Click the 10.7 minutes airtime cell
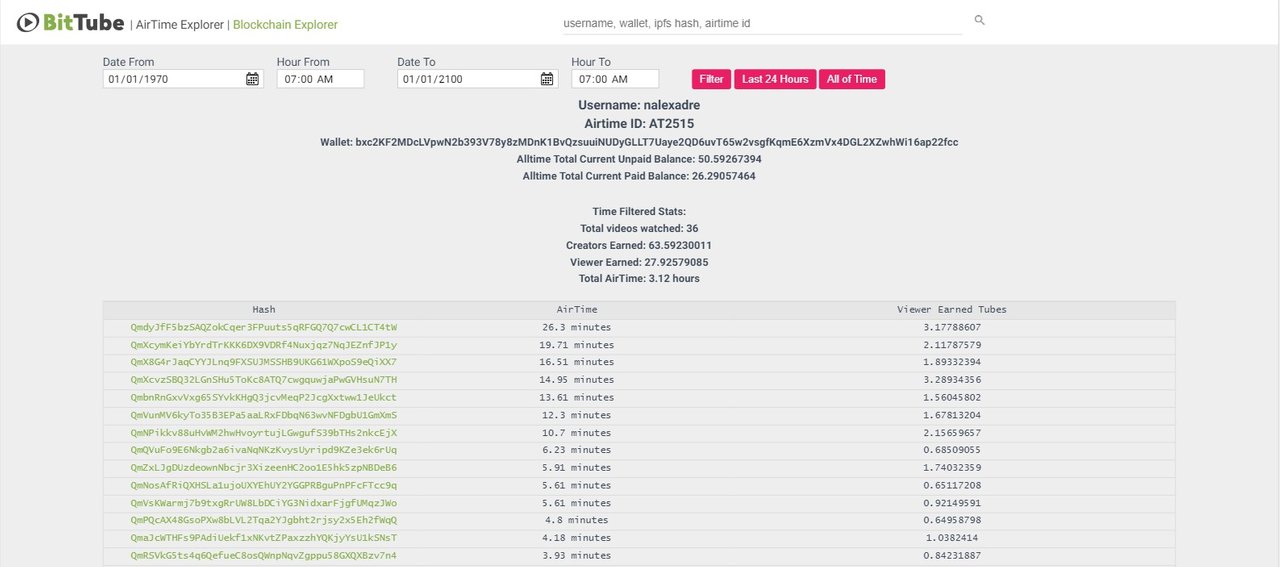This screenshot has height=567, width=1280. tap(577, 433)
